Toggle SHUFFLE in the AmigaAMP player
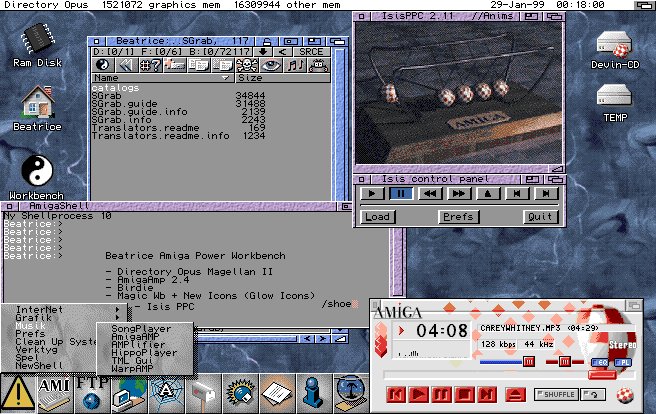656x414 pixels. [x=554, y=394]
